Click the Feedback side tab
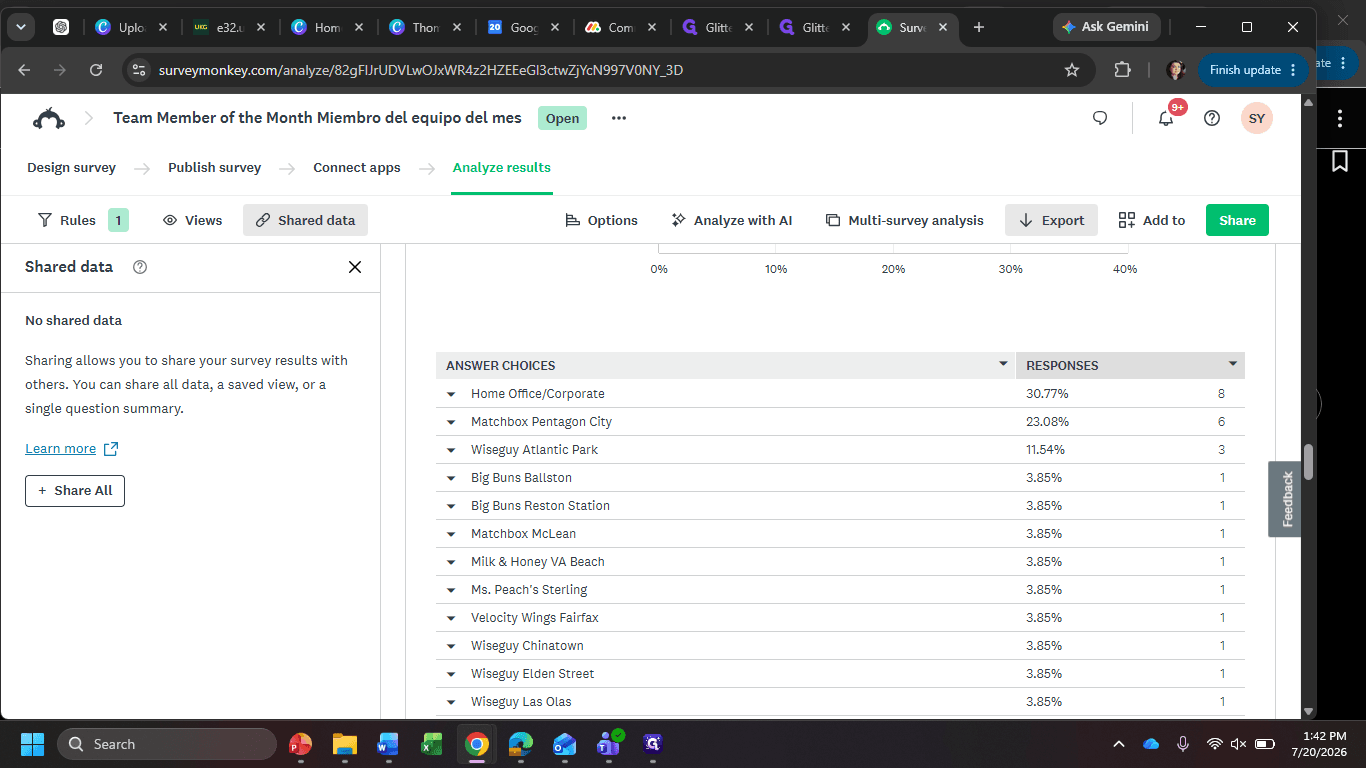 1285,499
